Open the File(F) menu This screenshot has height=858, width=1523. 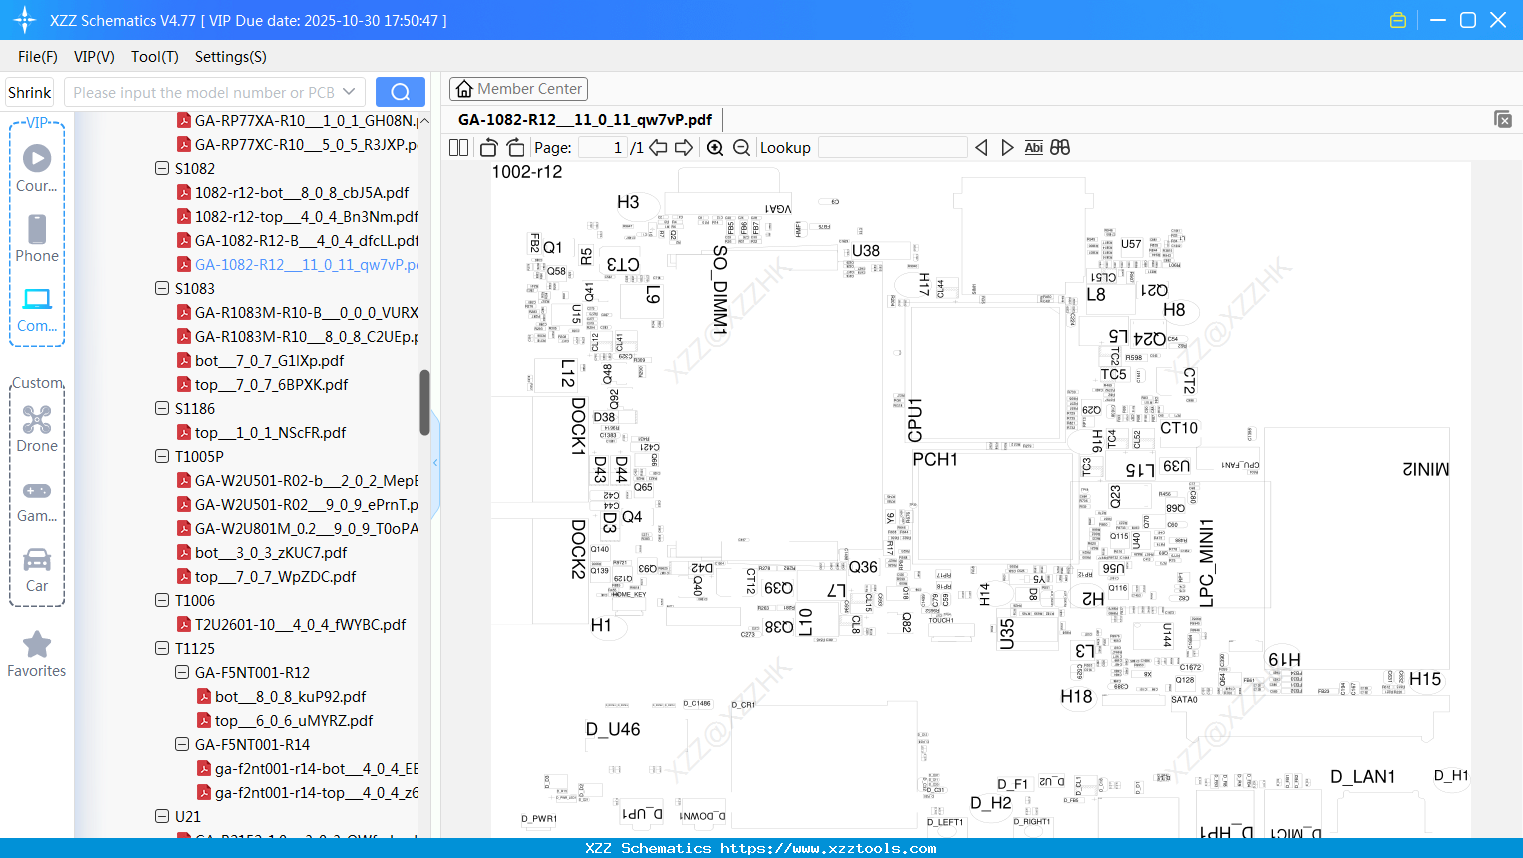[38, 57]
